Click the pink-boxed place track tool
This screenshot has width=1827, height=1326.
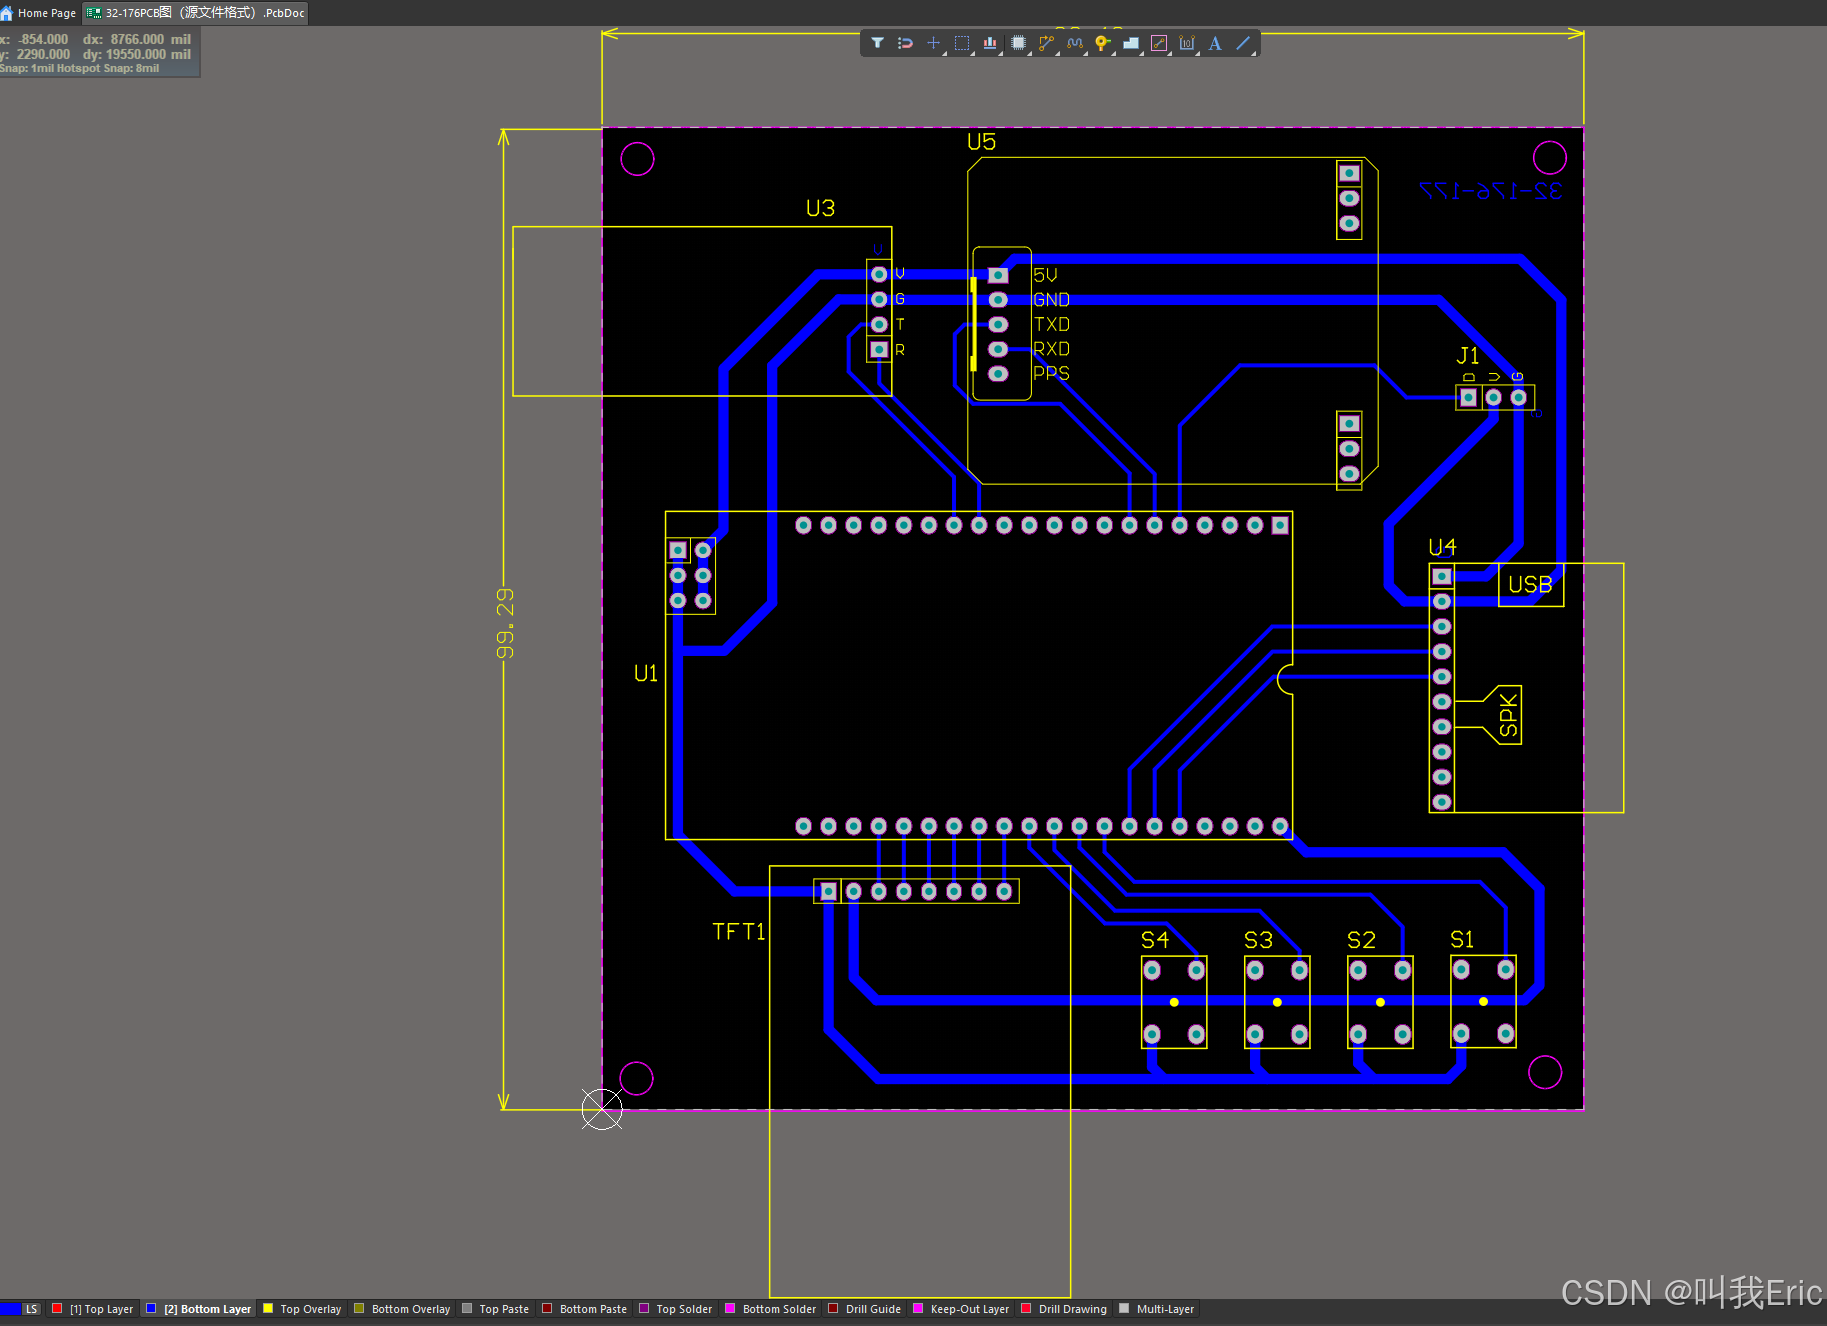tap(1159, 43)
